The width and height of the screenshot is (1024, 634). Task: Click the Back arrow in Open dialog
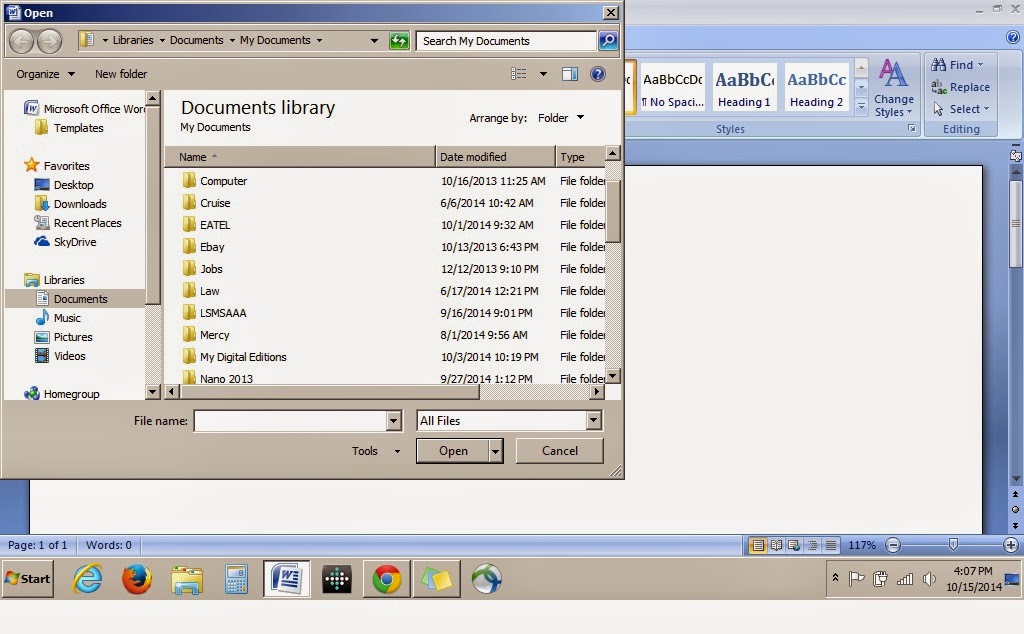22,41
